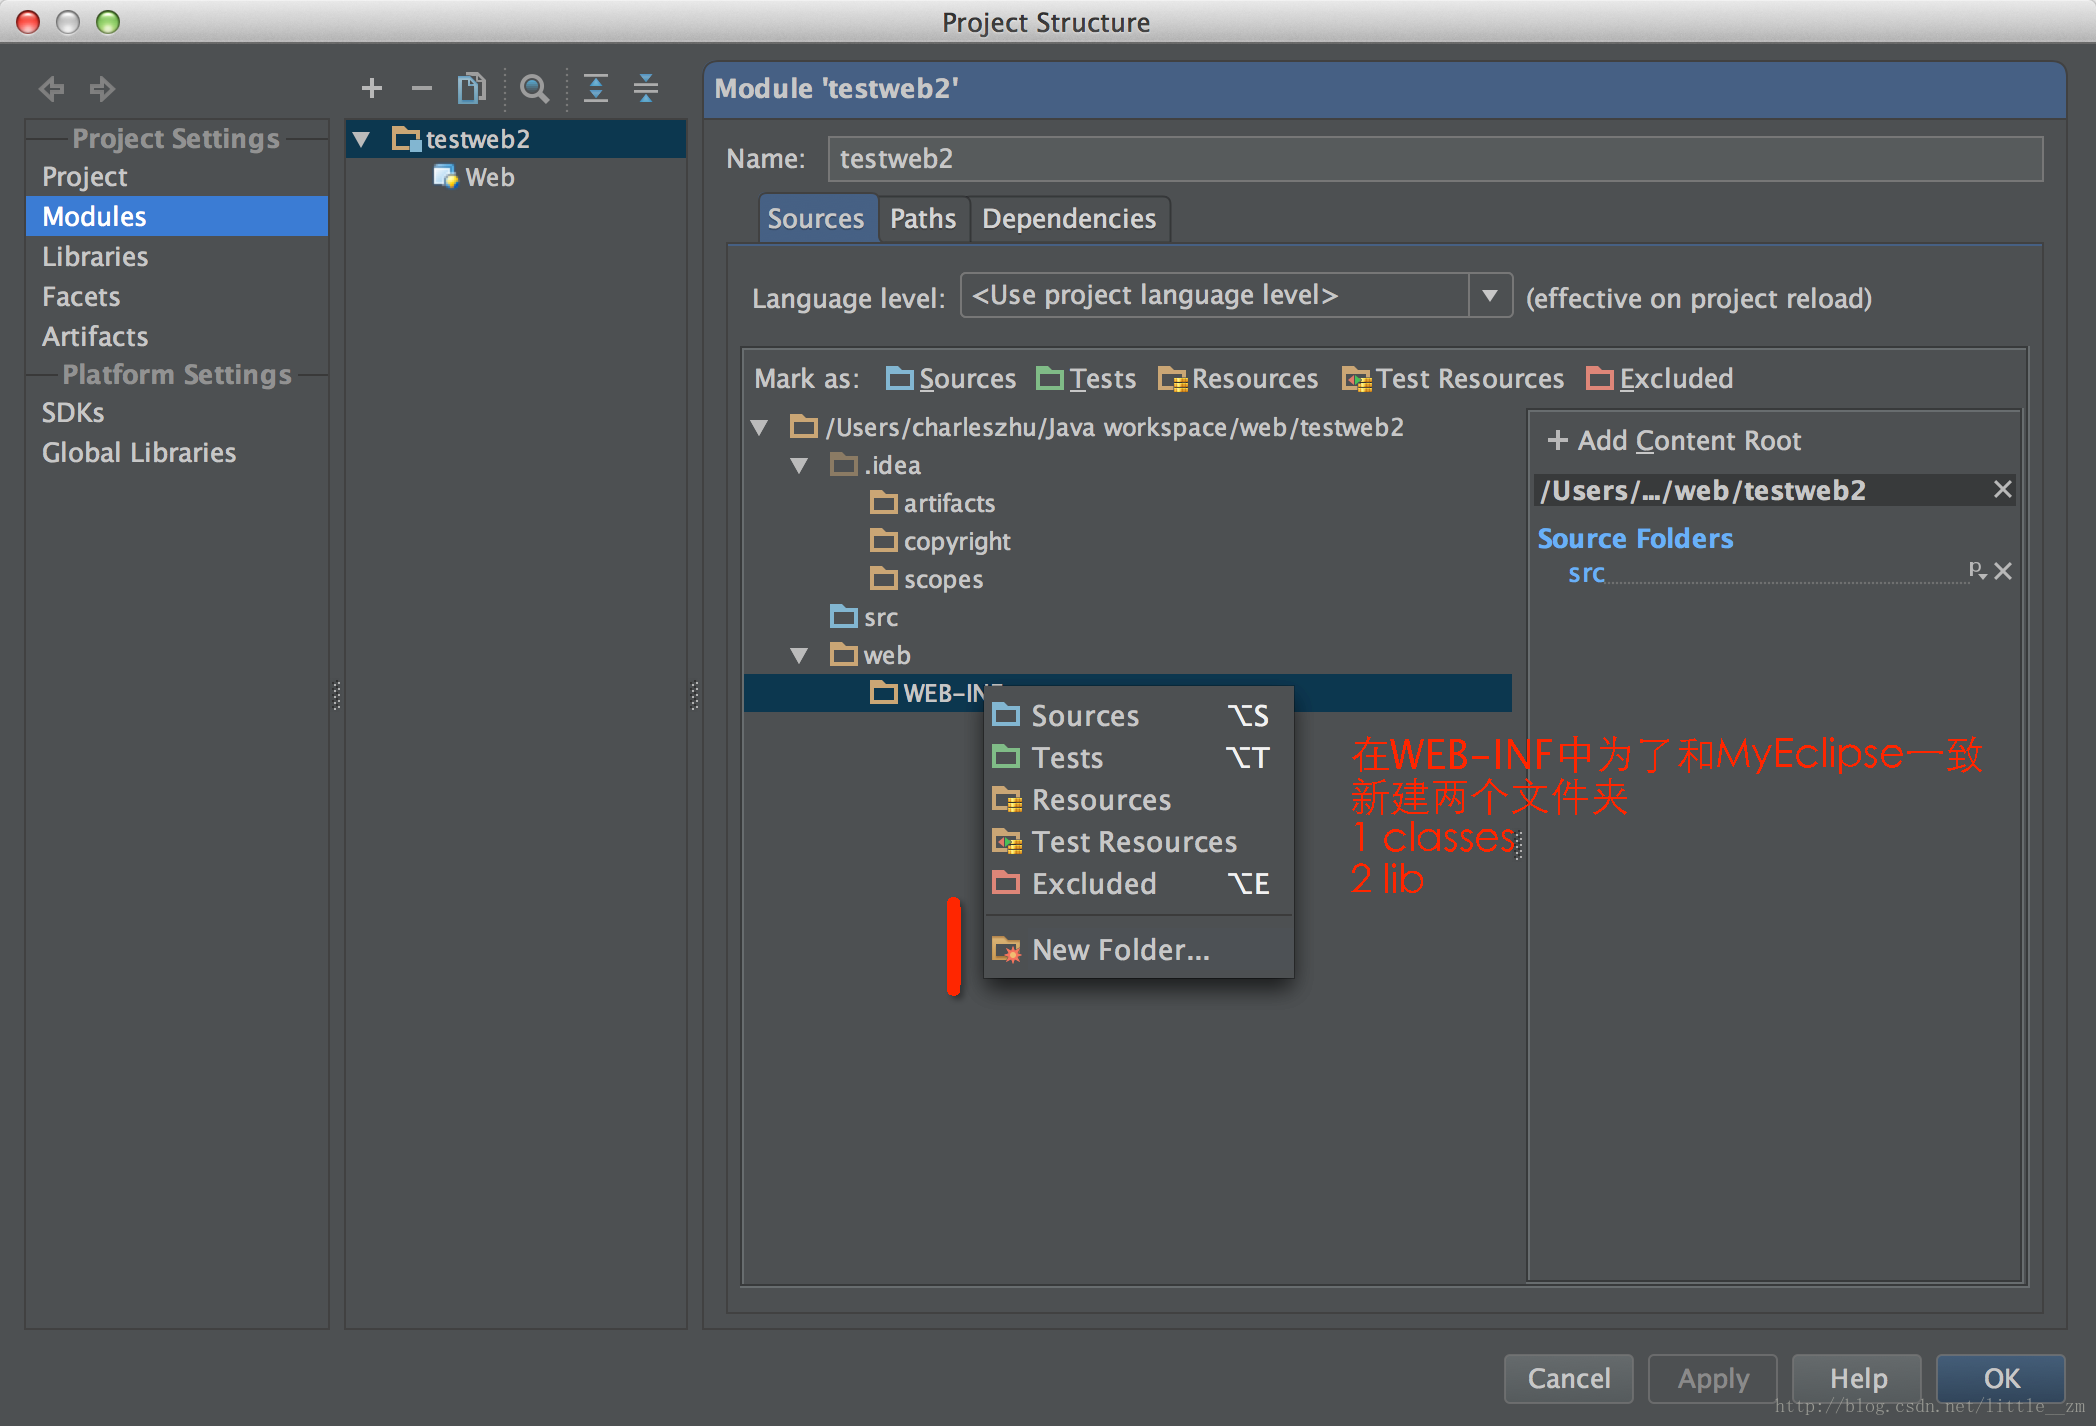Choose Tests in the context menu
The image size is (2096, 1426).
tap(1139, 758)
